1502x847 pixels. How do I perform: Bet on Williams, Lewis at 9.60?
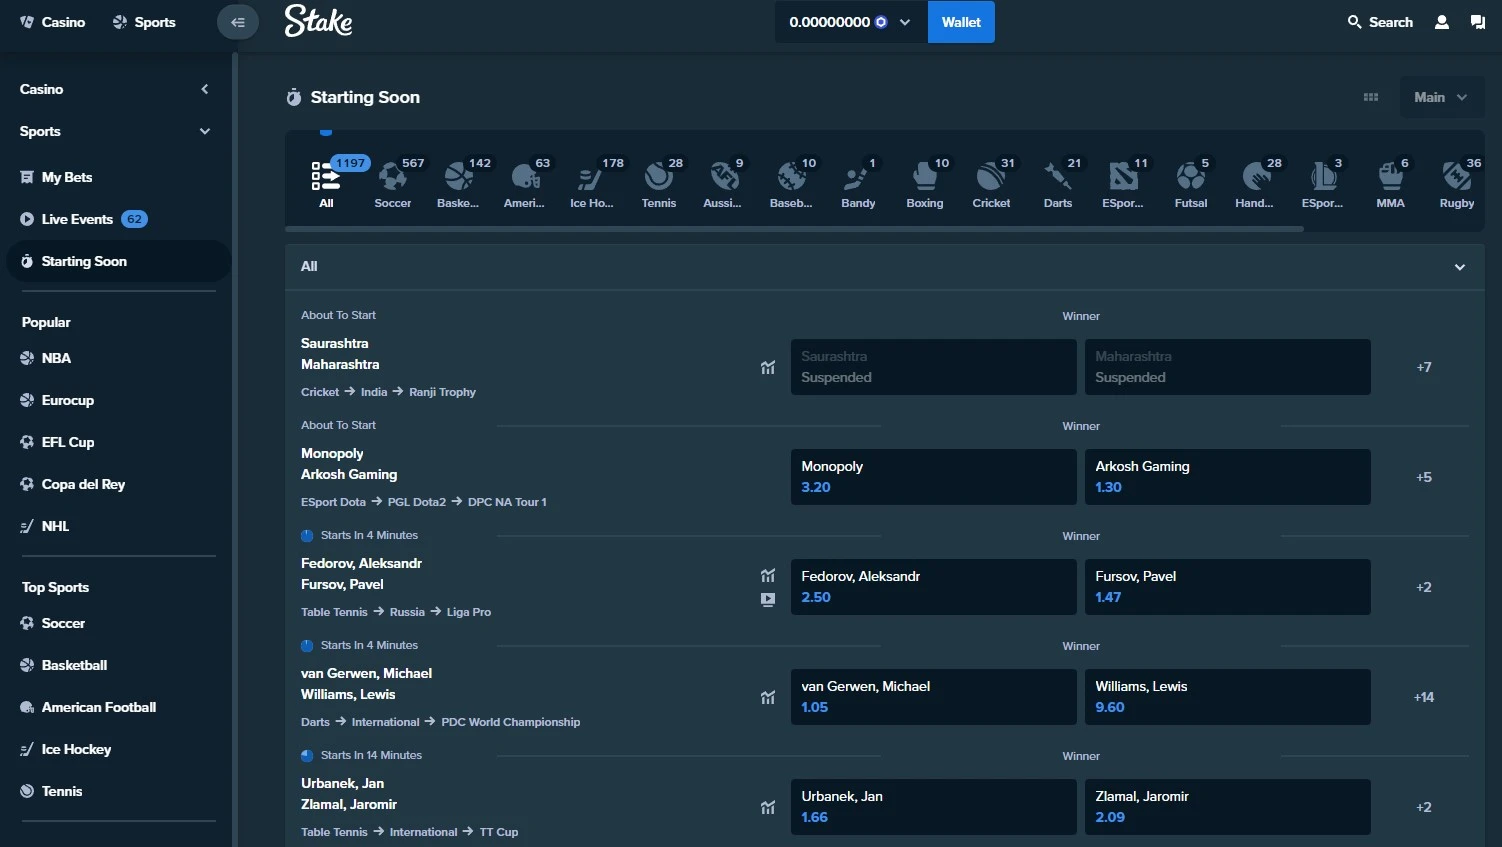point(1227,697)
